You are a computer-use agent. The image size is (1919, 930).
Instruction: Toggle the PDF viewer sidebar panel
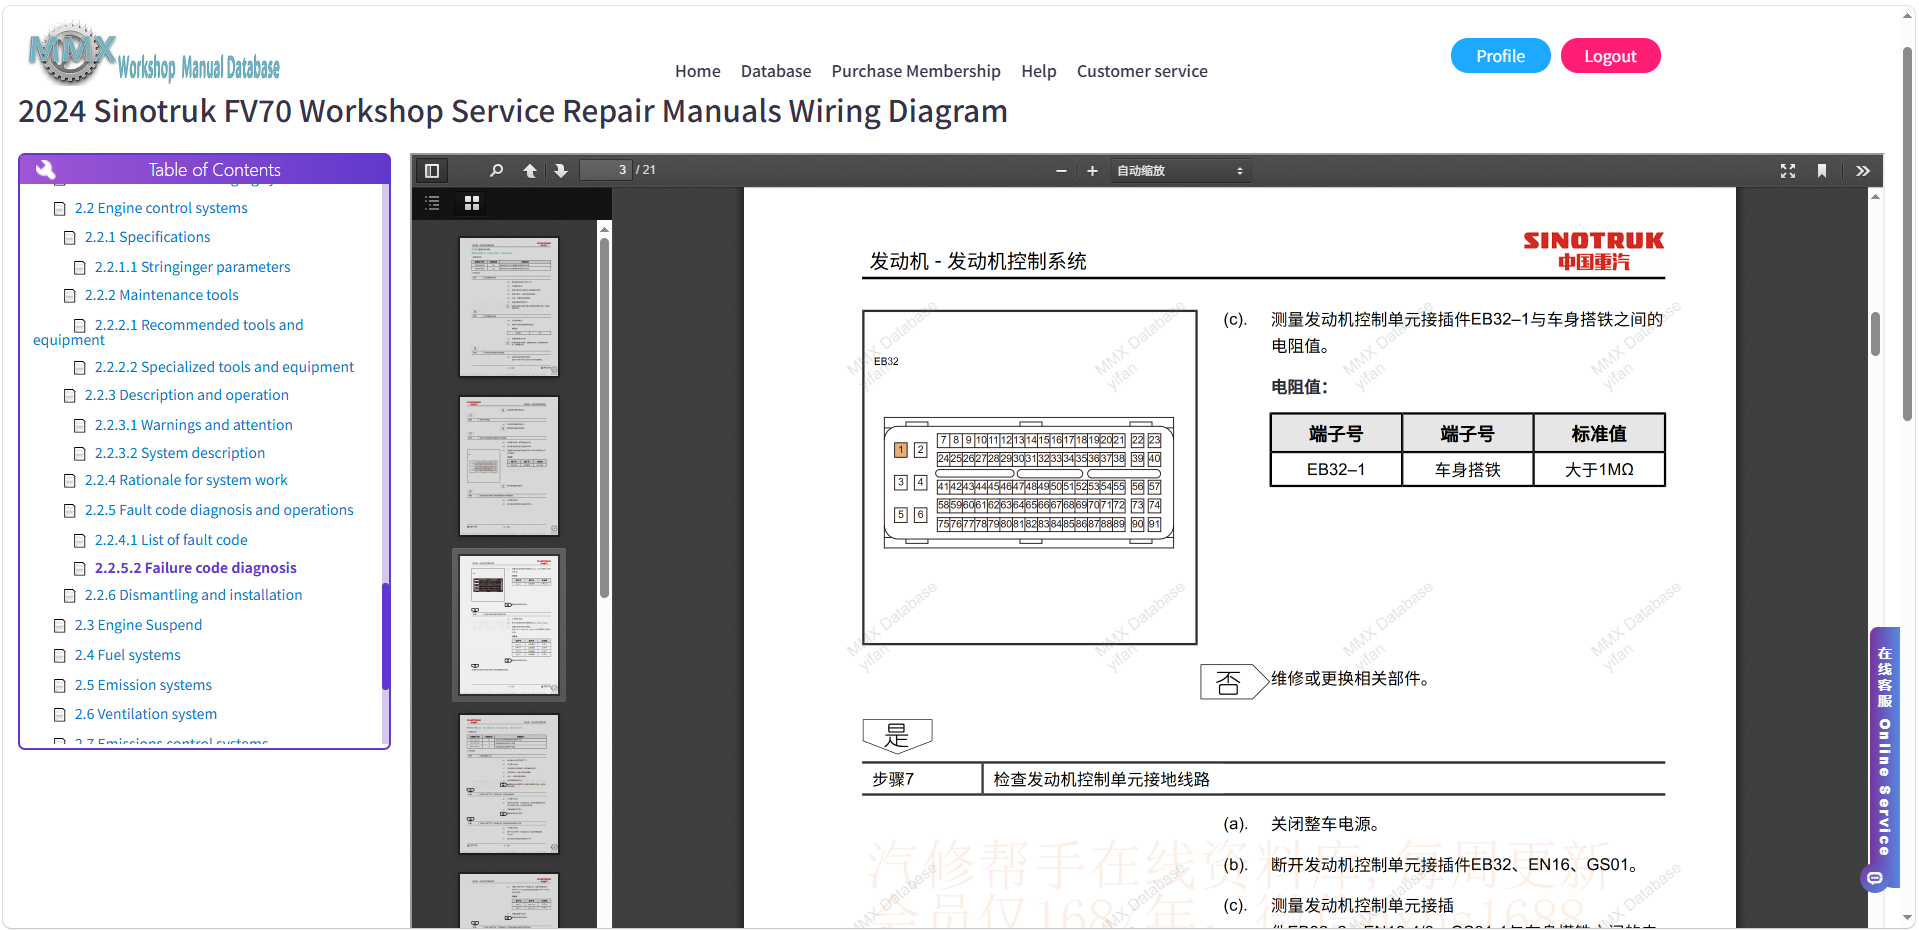click(432, 171)
